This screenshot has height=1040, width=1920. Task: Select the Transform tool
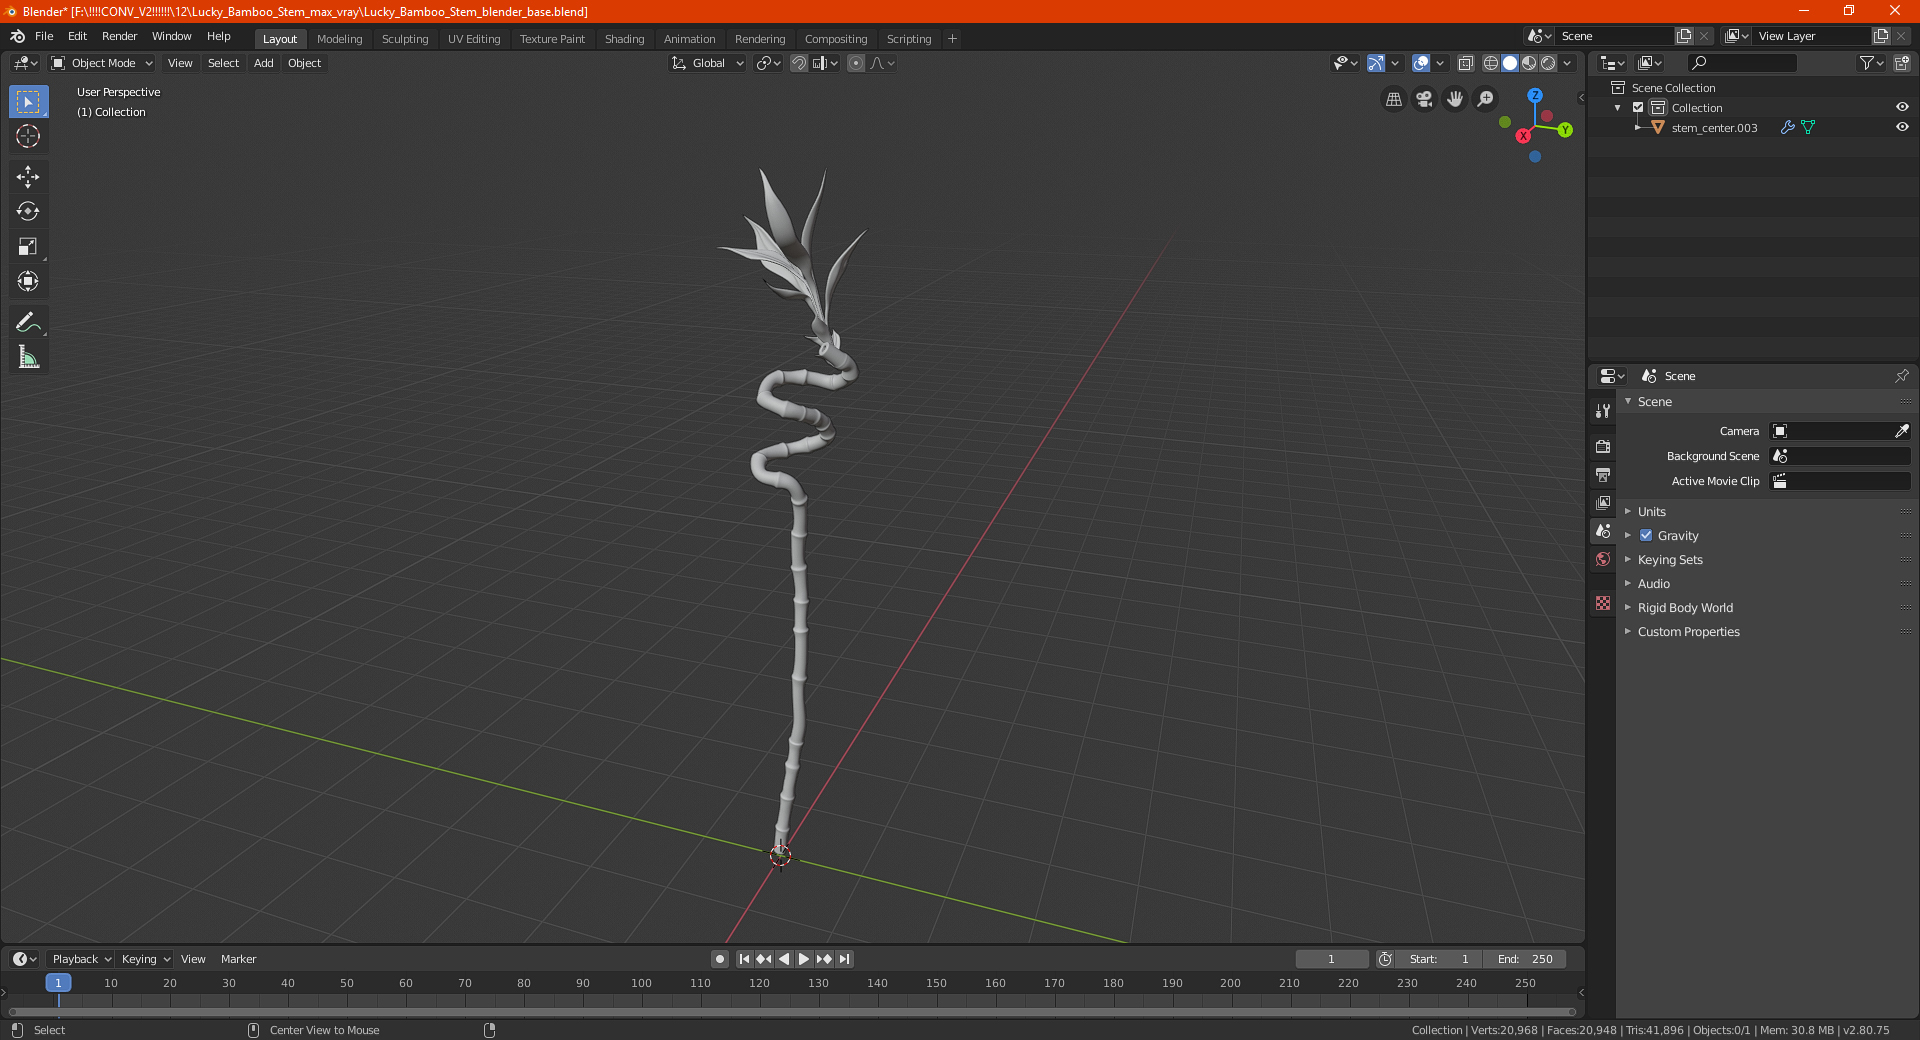tap(28, 281)
